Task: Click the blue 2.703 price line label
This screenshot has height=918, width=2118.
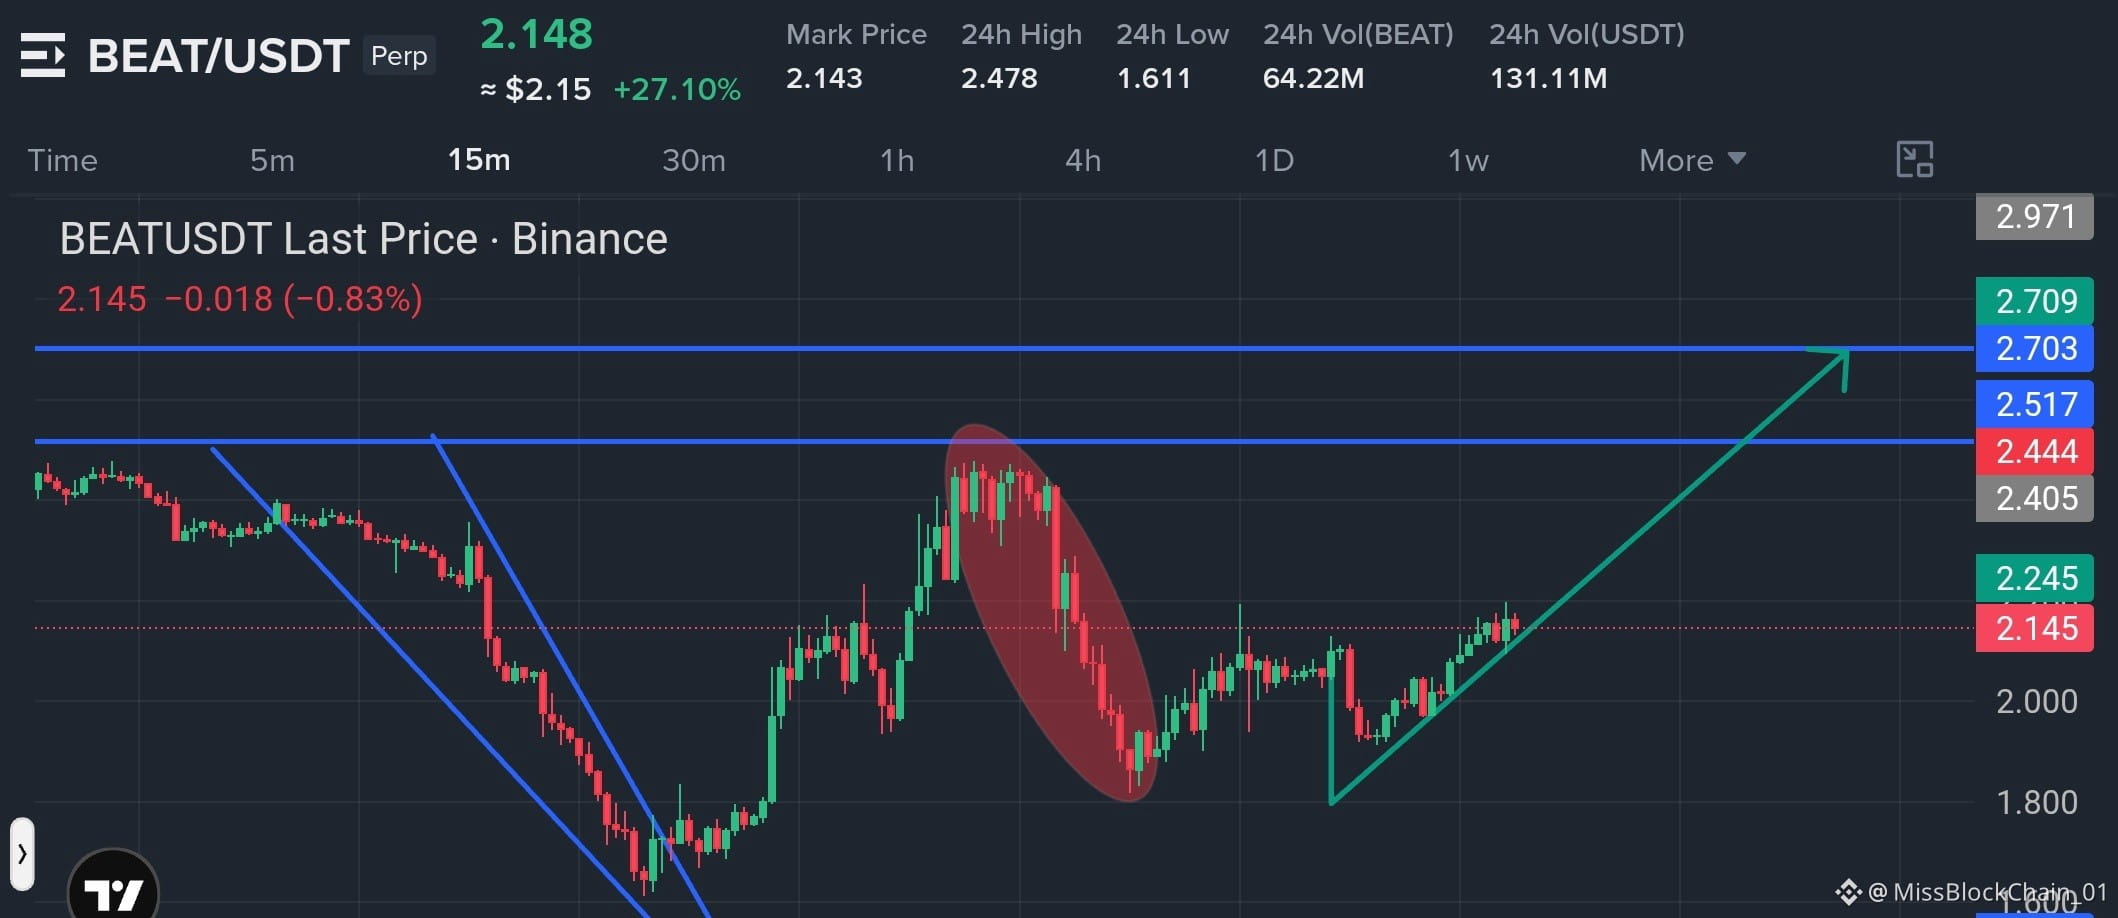Action: (x=2035, y=348)
